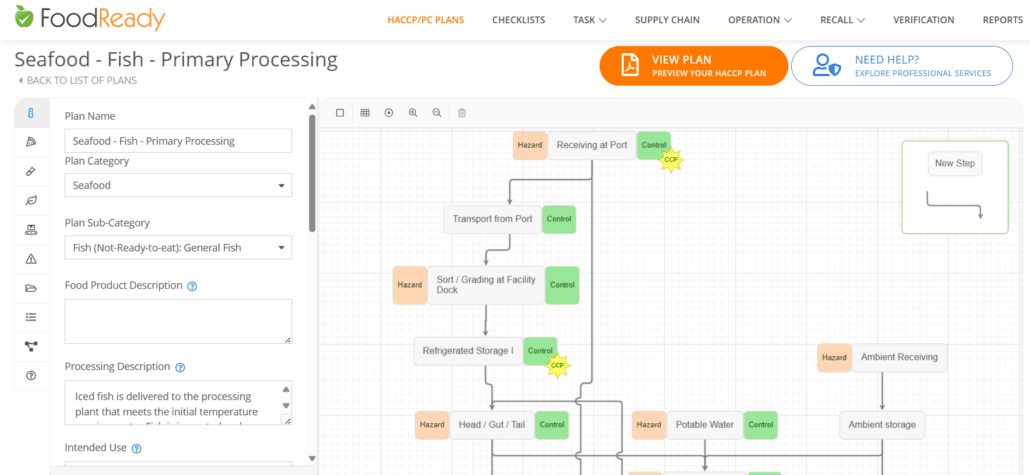
Task: Open the Checklists menu item
Action: 518,20
